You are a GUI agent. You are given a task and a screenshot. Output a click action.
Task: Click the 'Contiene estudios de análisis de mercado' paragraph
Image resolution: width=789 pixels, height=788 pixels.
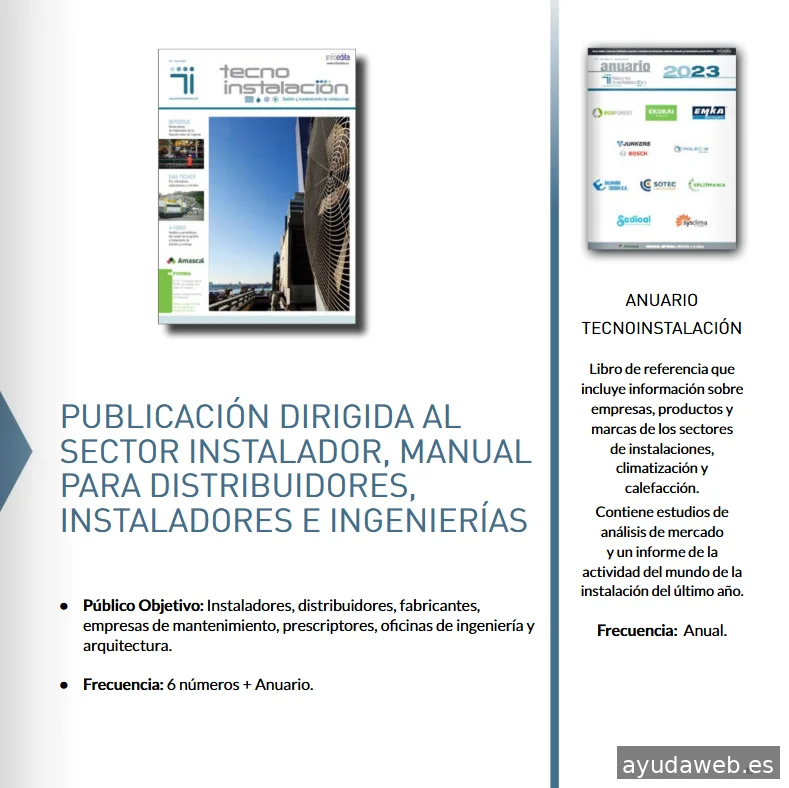(x=662, y=551)
